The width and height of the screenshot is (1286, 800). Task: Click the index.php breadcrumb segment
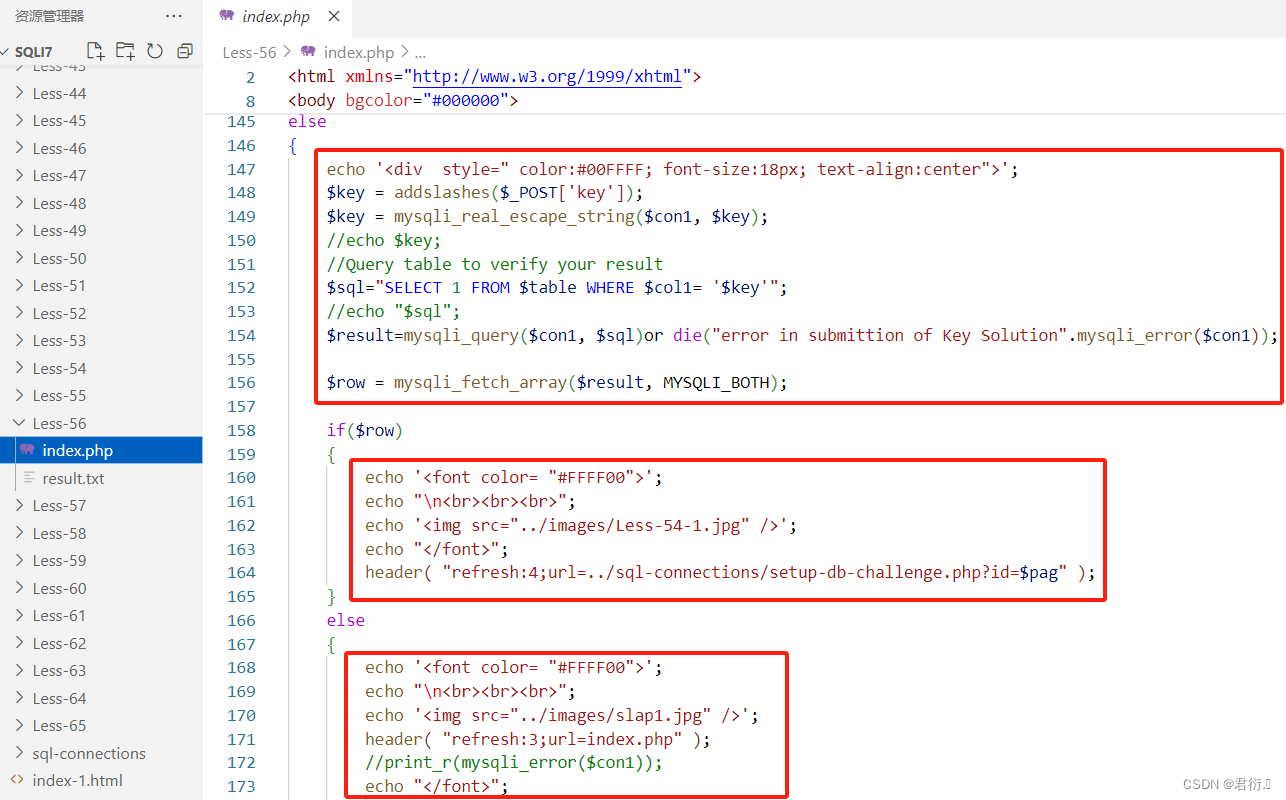point(348,52)
